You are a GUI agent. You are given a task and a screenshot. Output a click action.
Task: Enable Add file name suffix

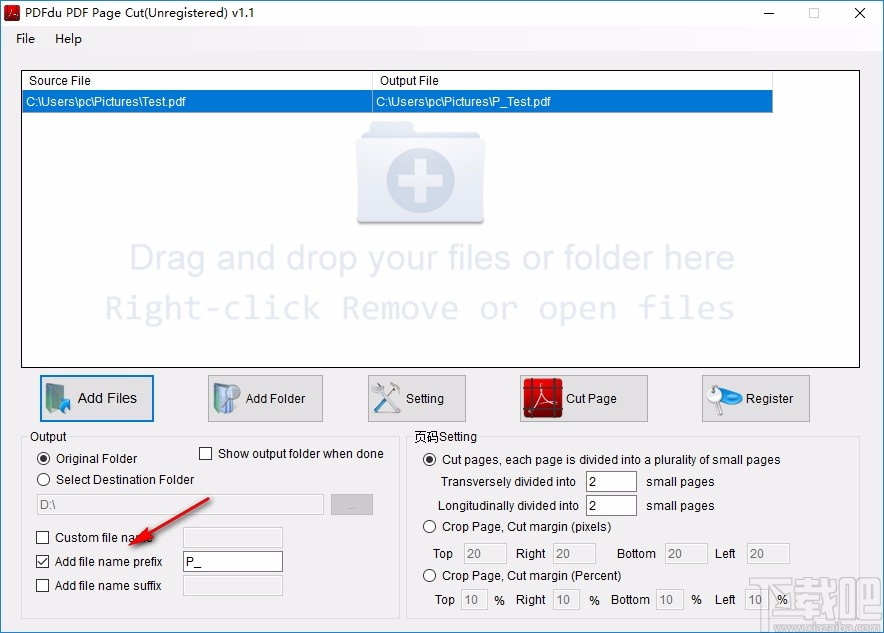(x=42, y=586)
